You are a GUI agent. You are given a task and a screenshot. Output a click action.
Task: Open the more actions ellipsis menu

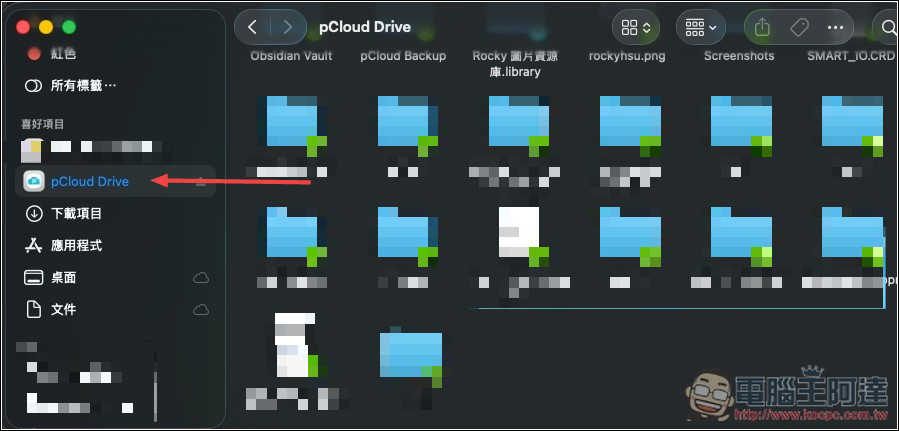tap(836, 27)
